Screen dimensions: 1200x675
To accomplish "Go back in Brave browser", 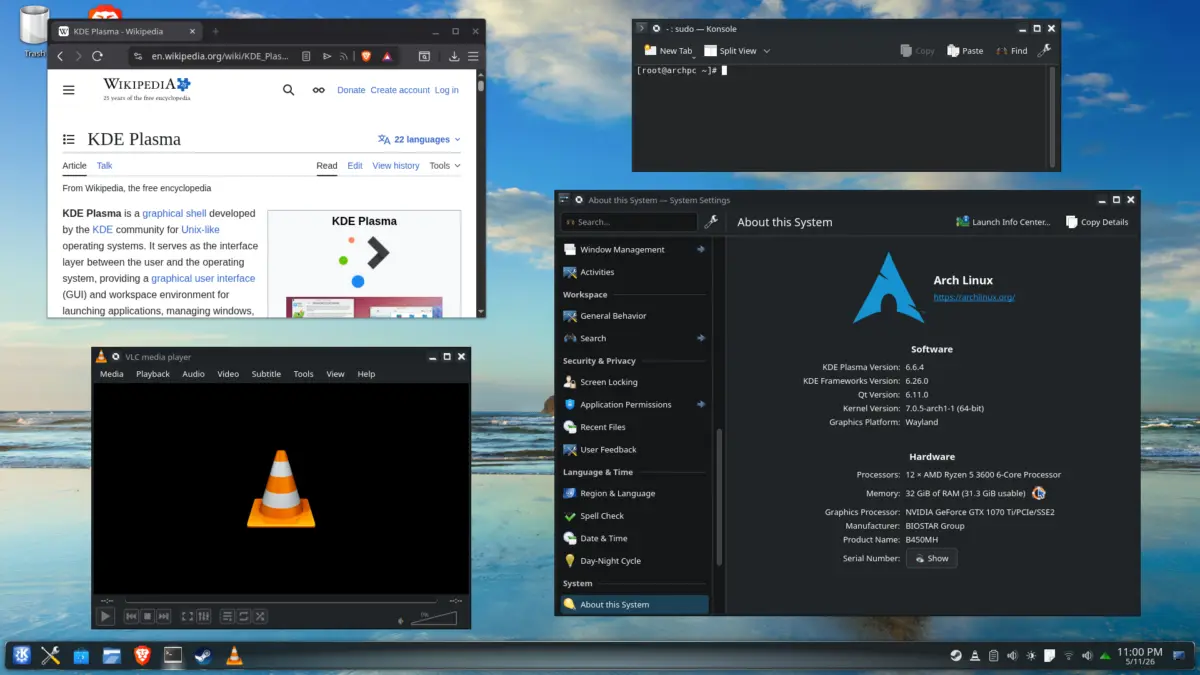I will click(x=60, y=57).
